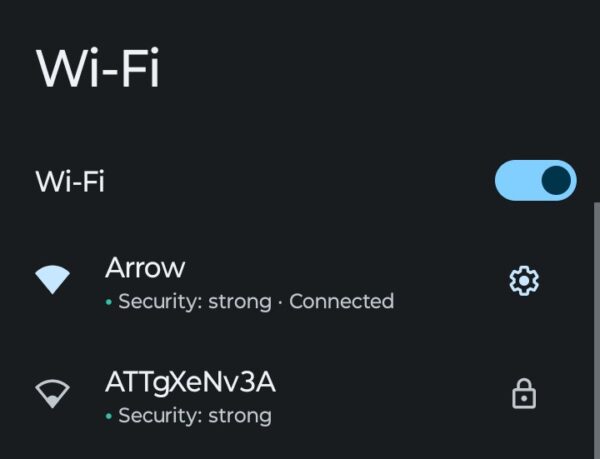Turn off the Wi-Fi switch
This screenshot has height=459, width=600.
coord(535,181)
